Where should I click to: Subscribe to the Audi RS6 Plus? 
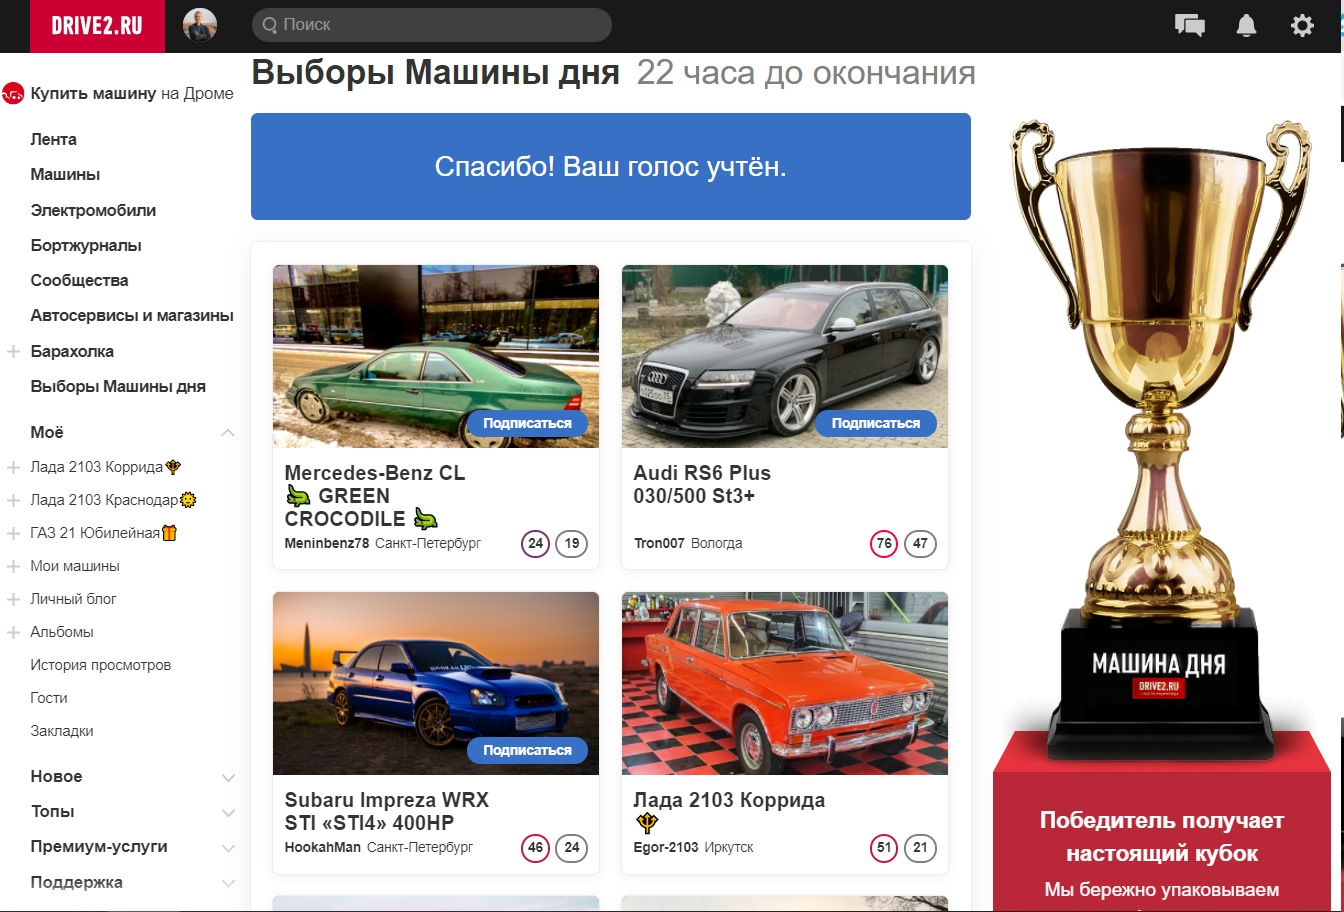pos(876,423)
